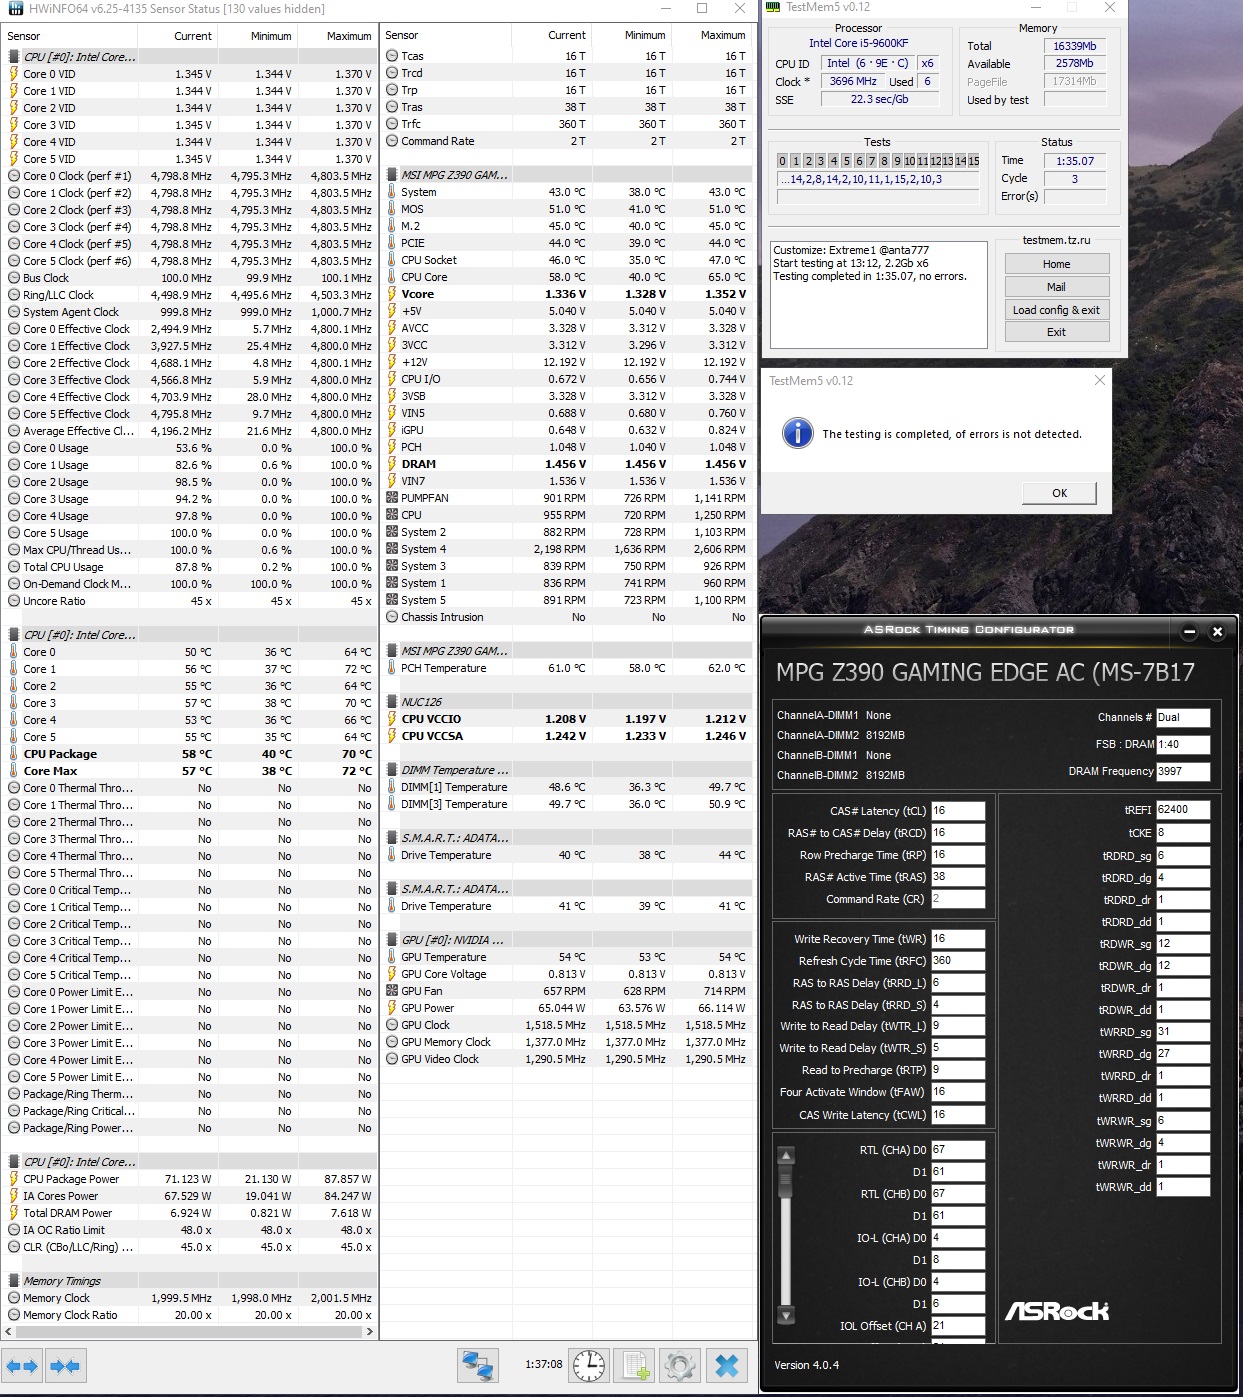Select the GPU Memory Clock row
The height and width of the screenshot is (1397, 1243).
567,1042
